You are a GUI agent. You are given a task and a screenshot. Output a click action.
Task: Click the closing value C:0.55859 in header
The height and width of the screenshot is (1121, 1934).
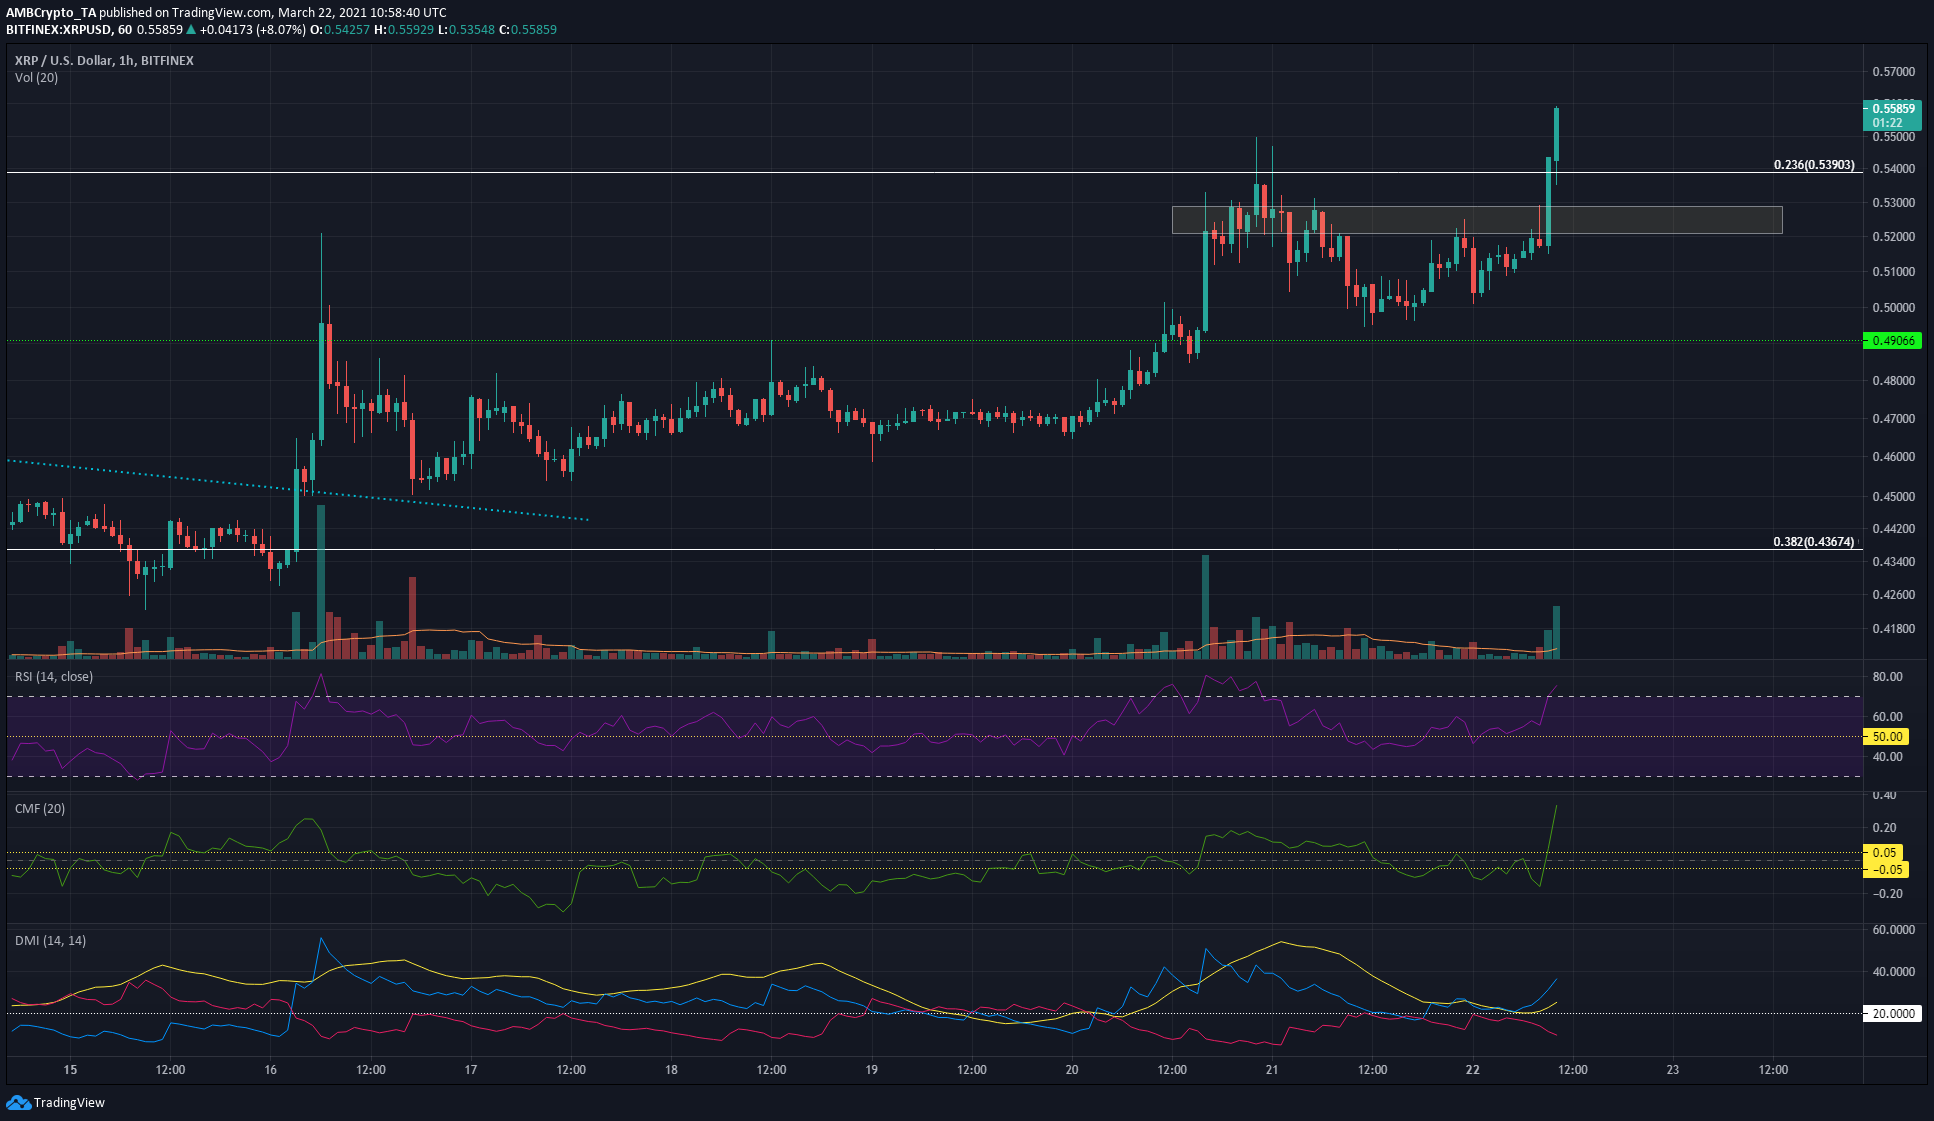point(529,30)
